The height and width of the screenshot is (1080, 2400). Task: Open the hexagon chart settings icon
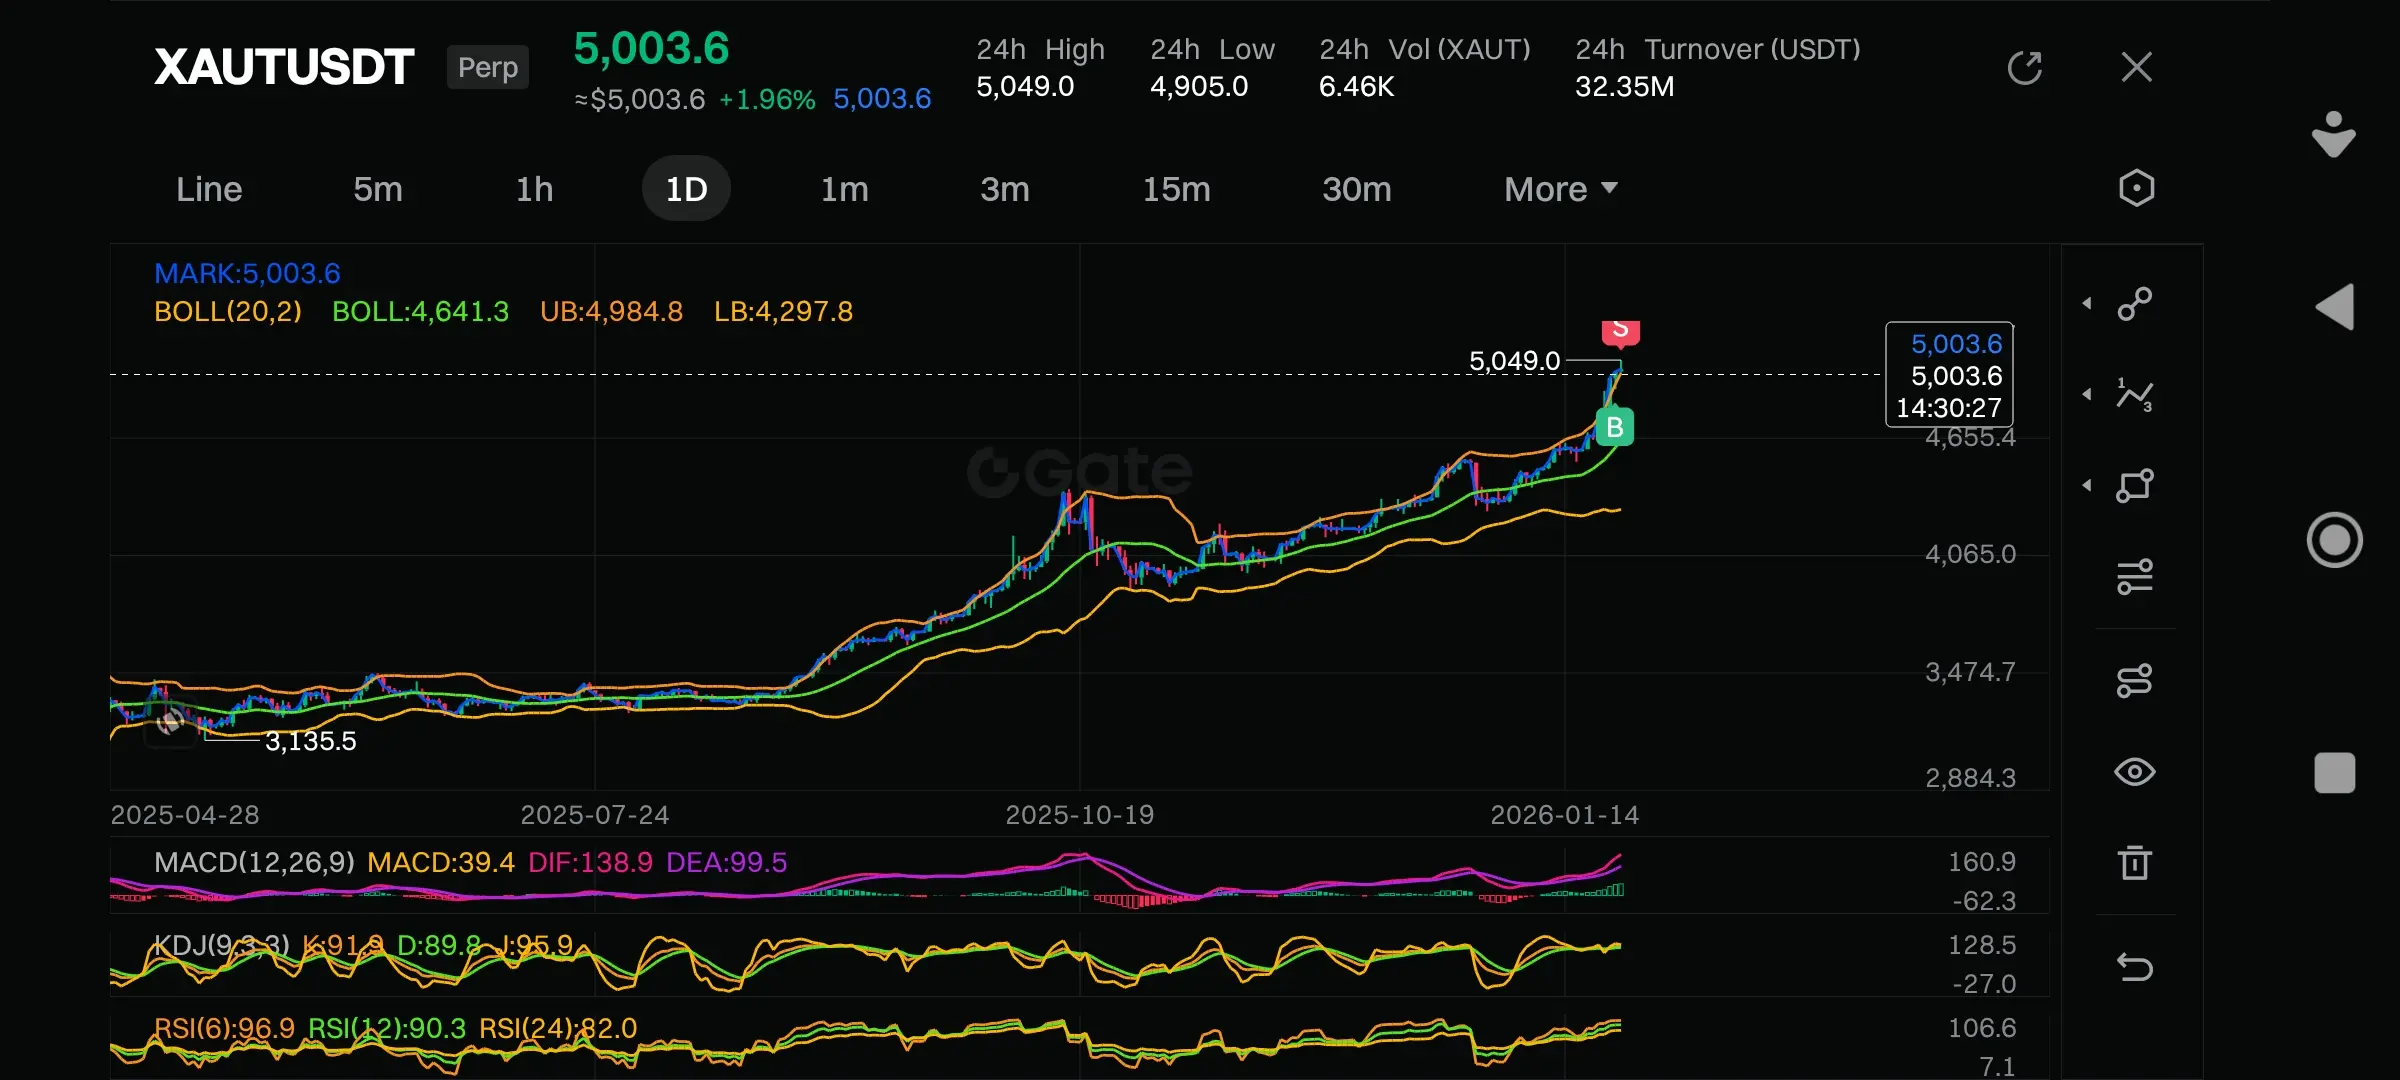click(2136, 188)
